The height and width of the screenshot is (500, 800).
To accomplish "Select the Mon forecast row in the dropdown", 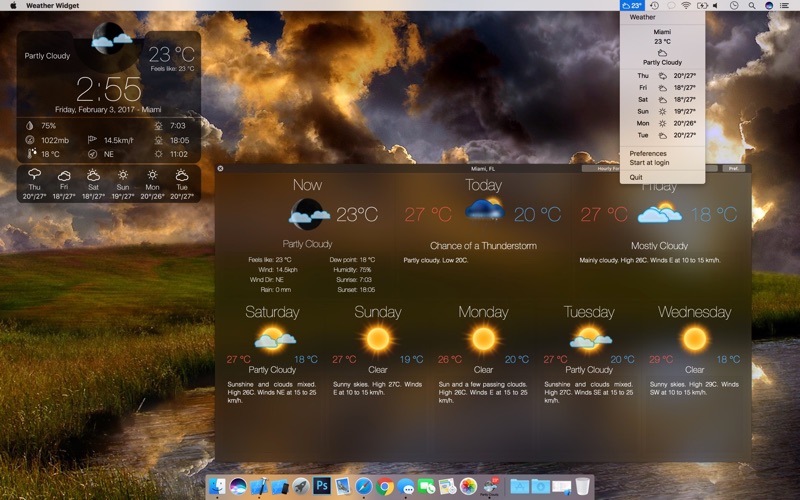I will 662,123.
